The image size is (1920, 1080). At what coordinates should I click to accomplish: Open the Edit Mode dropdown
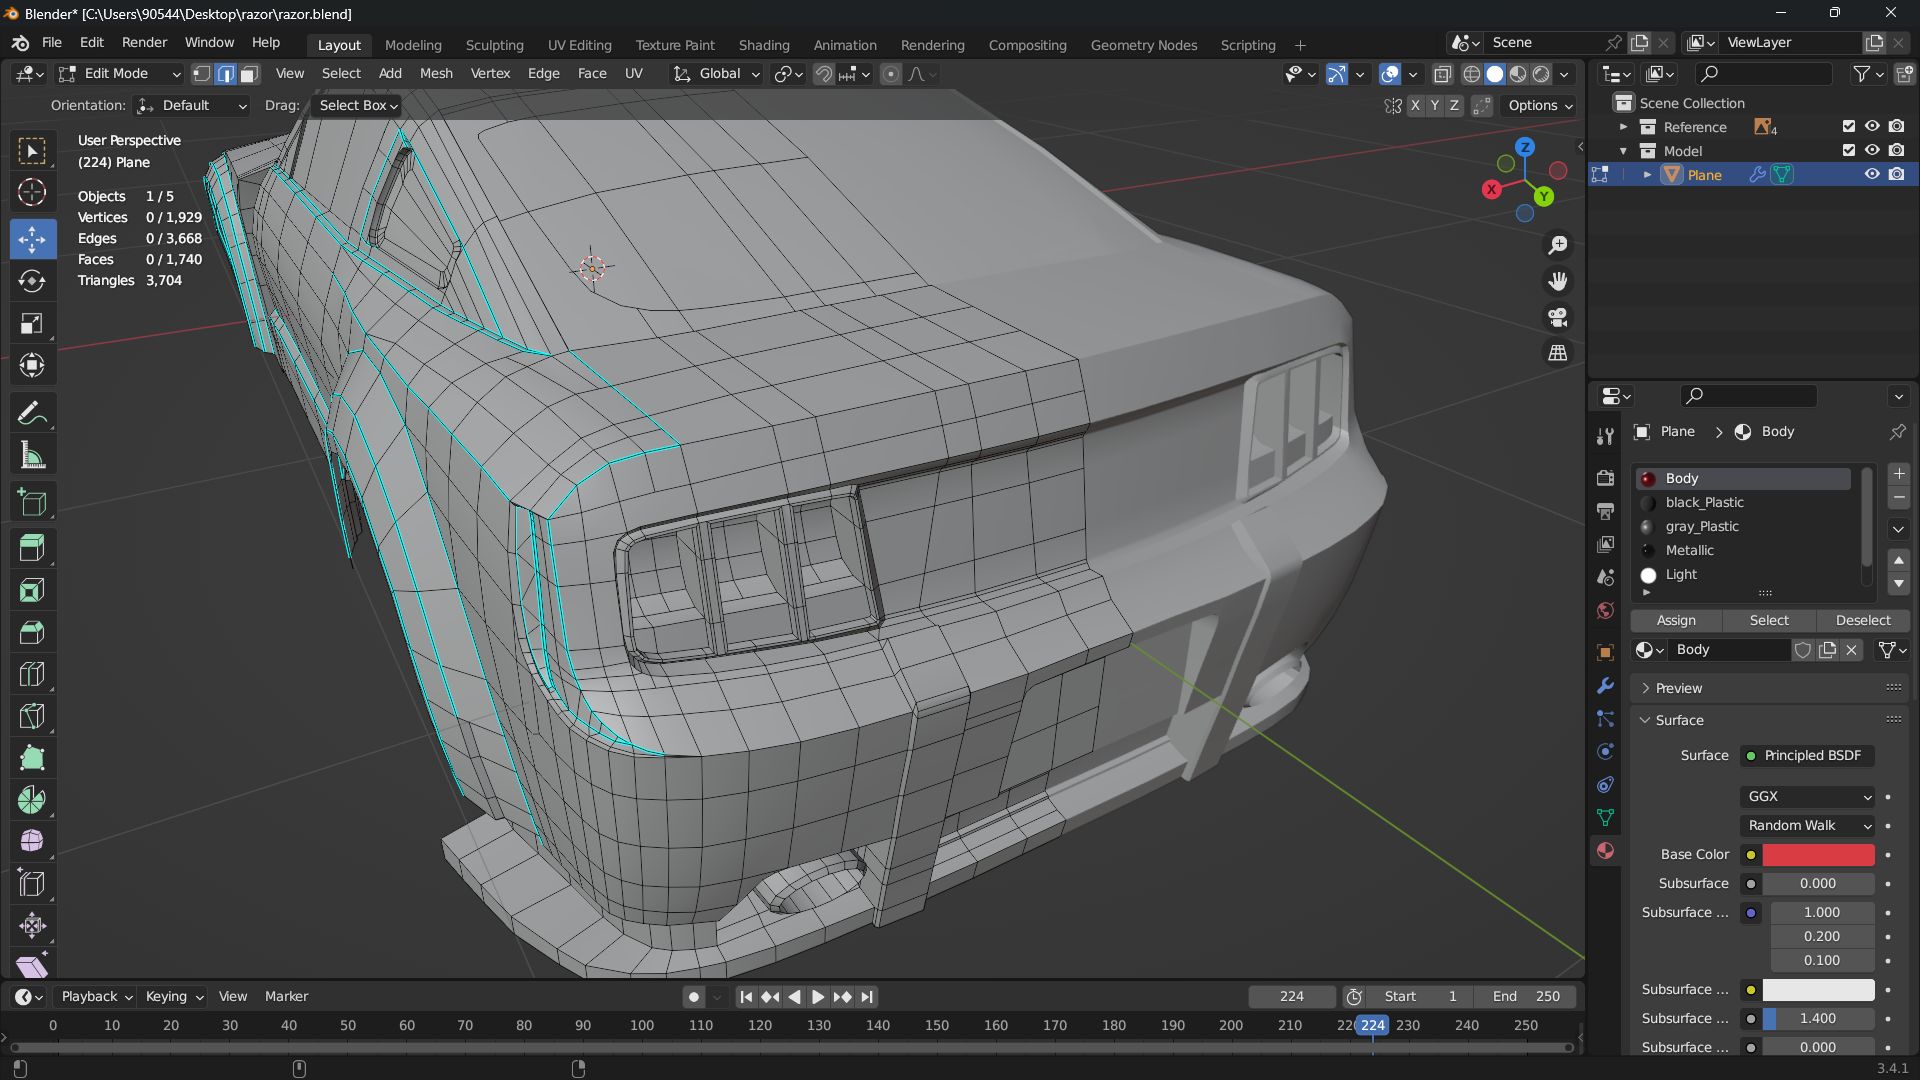(120, 74)
